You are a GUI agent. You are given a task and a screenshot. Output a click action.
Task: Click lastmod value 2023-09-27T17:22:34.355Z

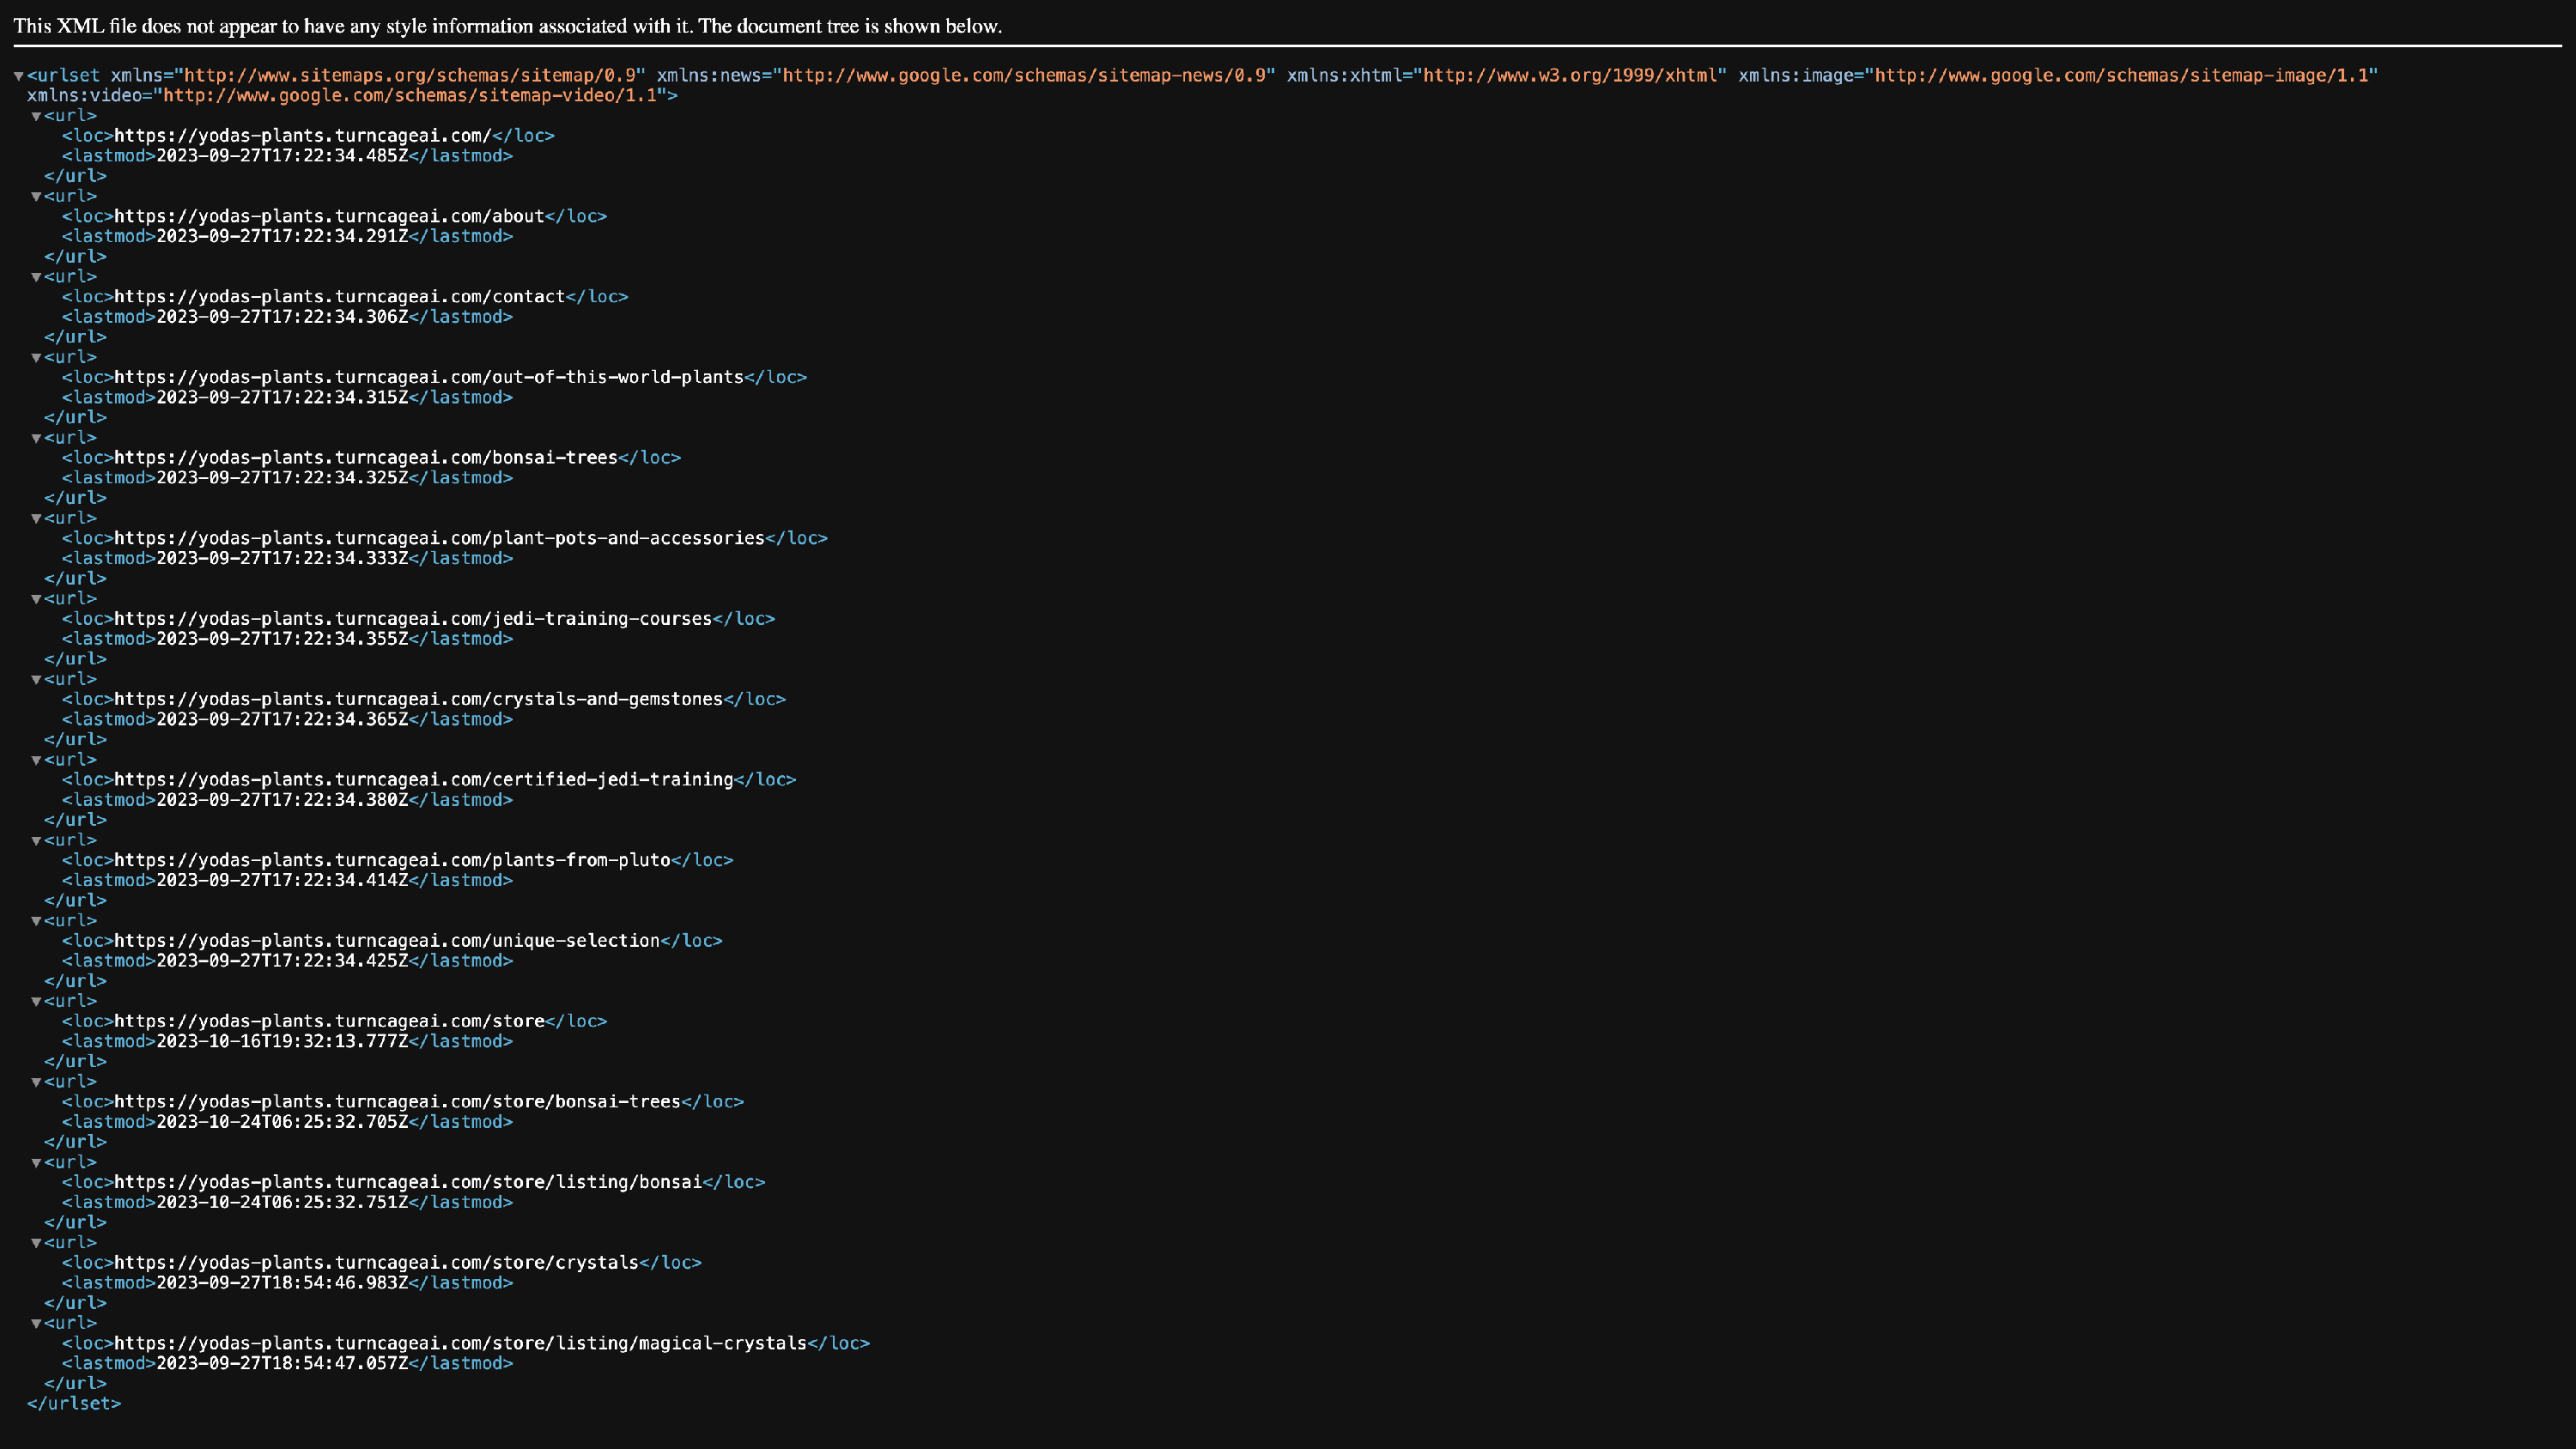click(282, 639)
